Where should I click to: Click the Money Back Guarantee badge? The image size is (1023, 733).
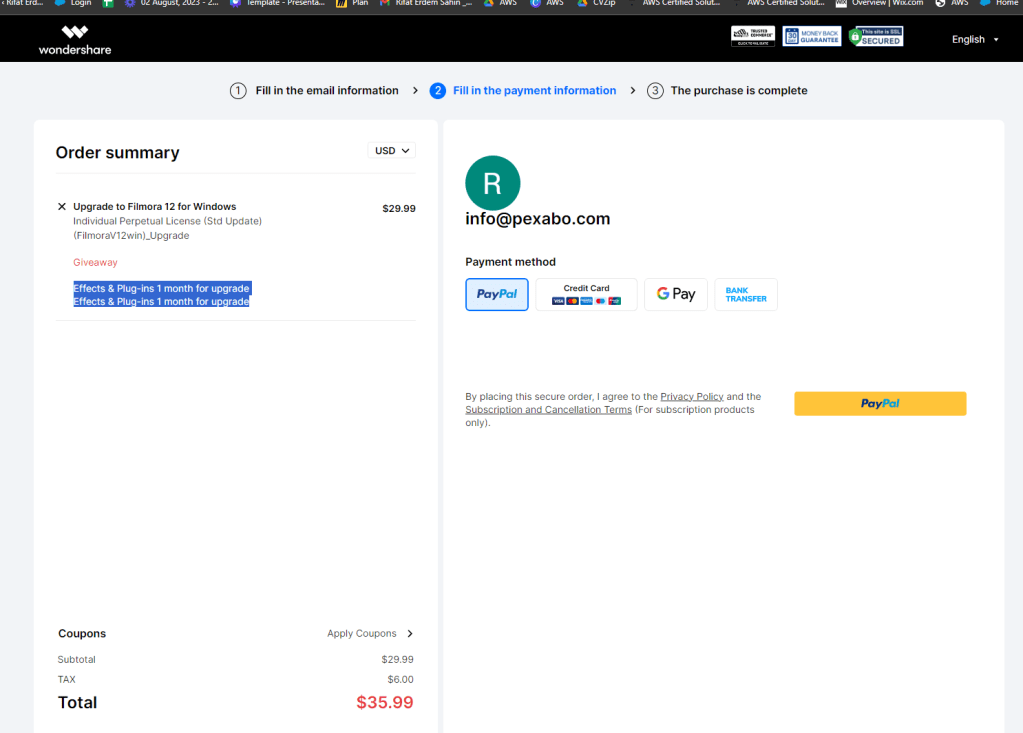812,37
